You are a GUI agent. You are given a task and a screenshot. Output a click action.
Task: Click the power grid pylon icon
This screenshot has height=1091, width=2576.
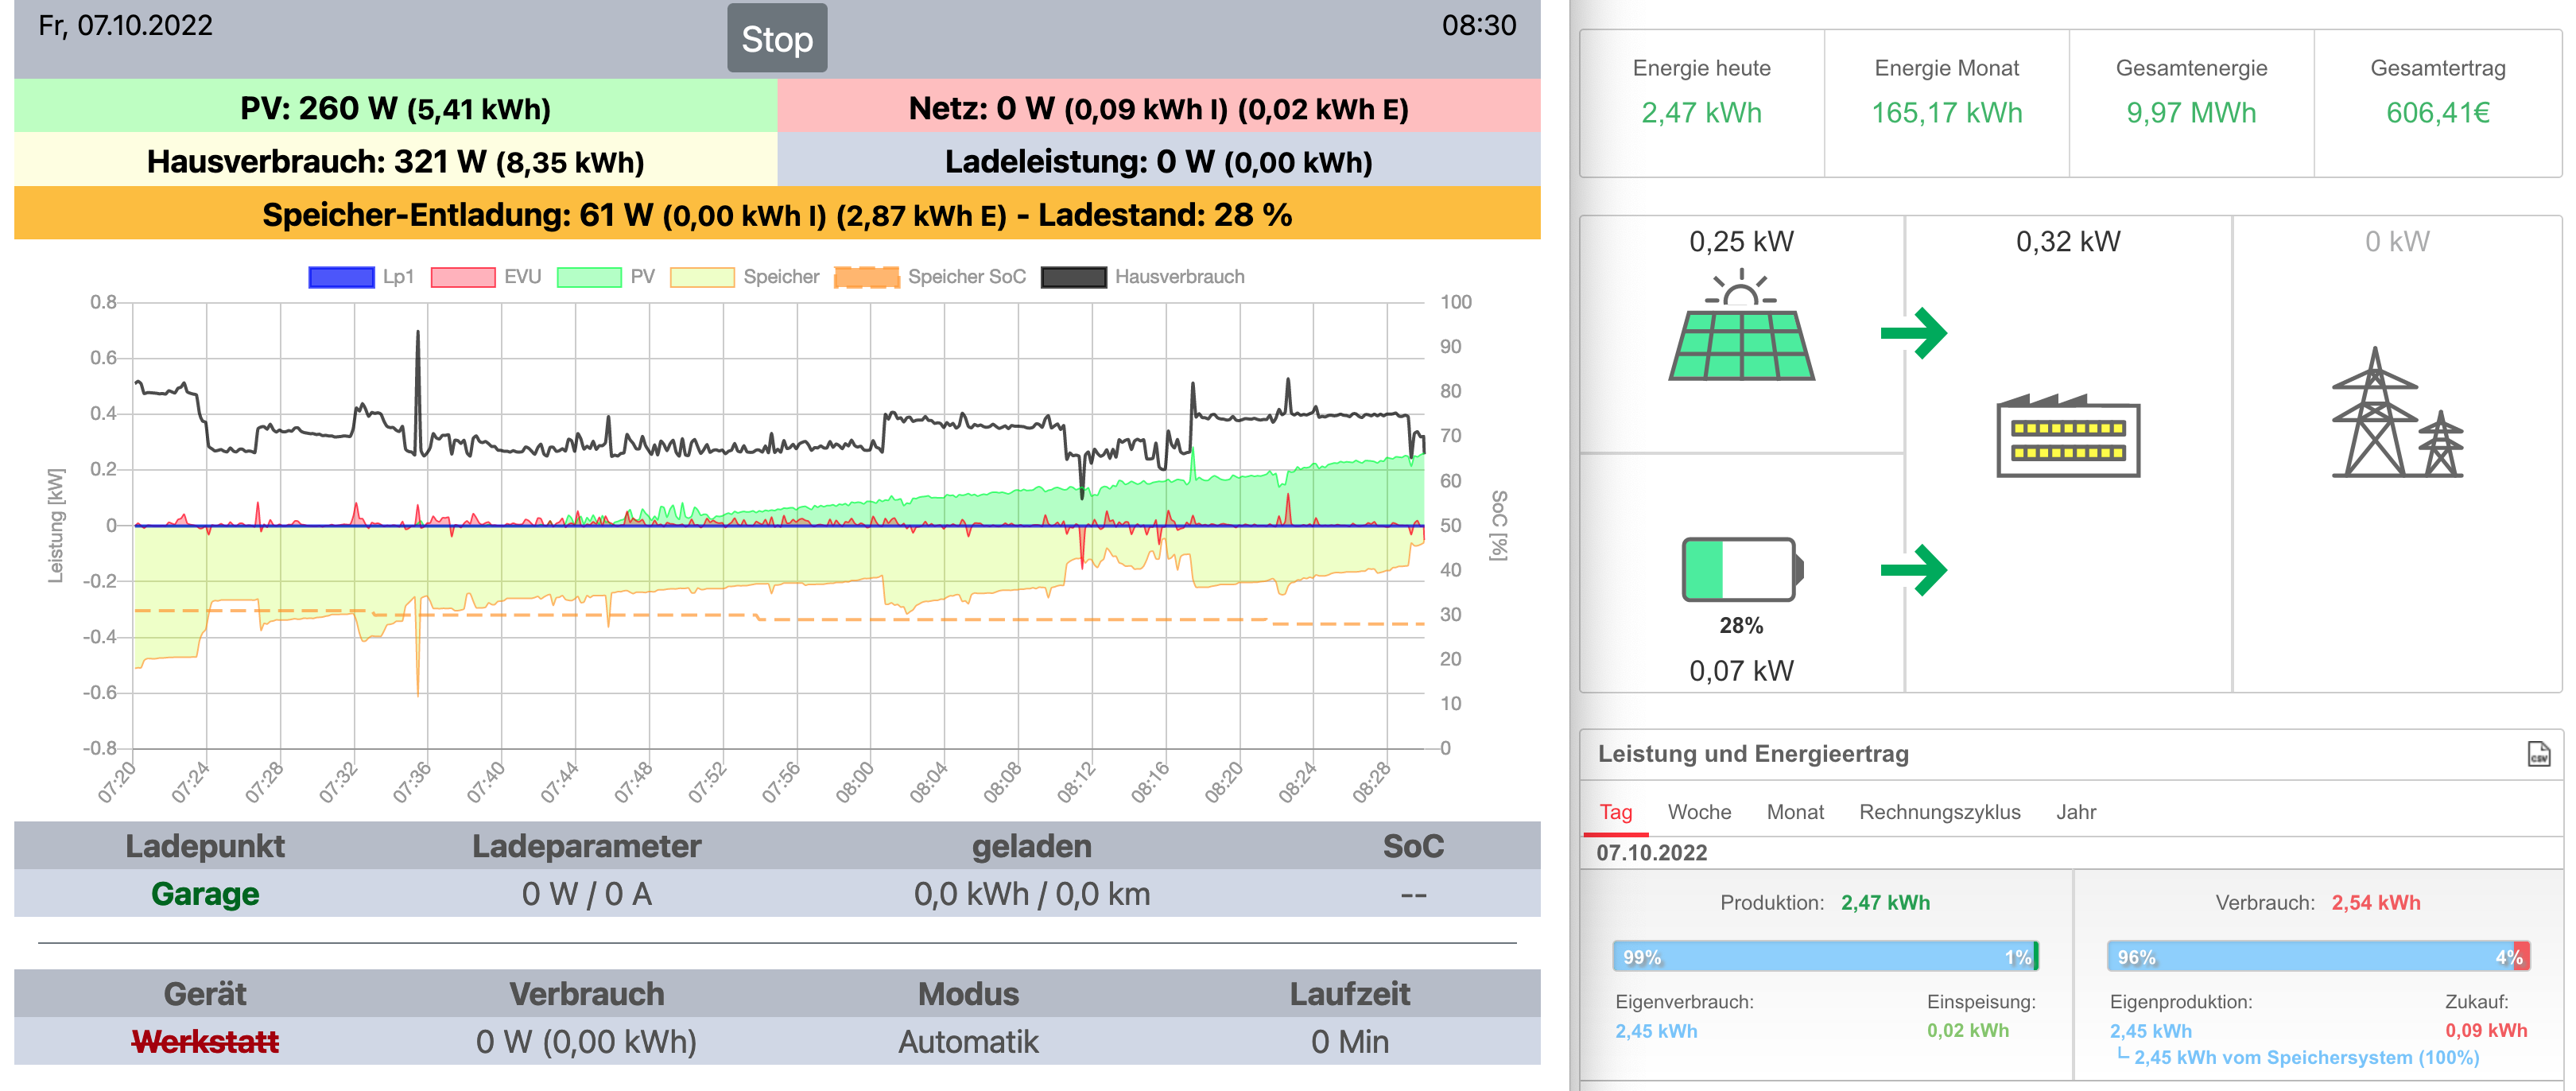(x=2396, y=414)
